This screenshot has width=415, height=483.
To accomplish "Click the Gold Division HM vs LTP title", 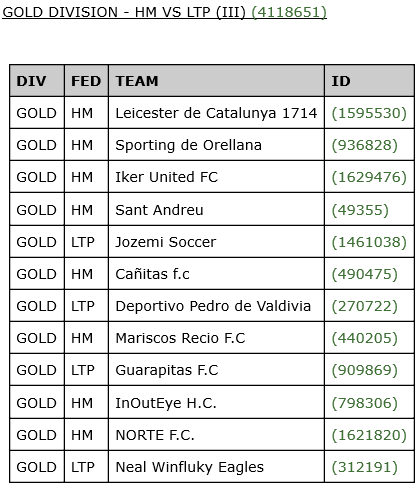I will pyautogui.click(x=124, y=12).
